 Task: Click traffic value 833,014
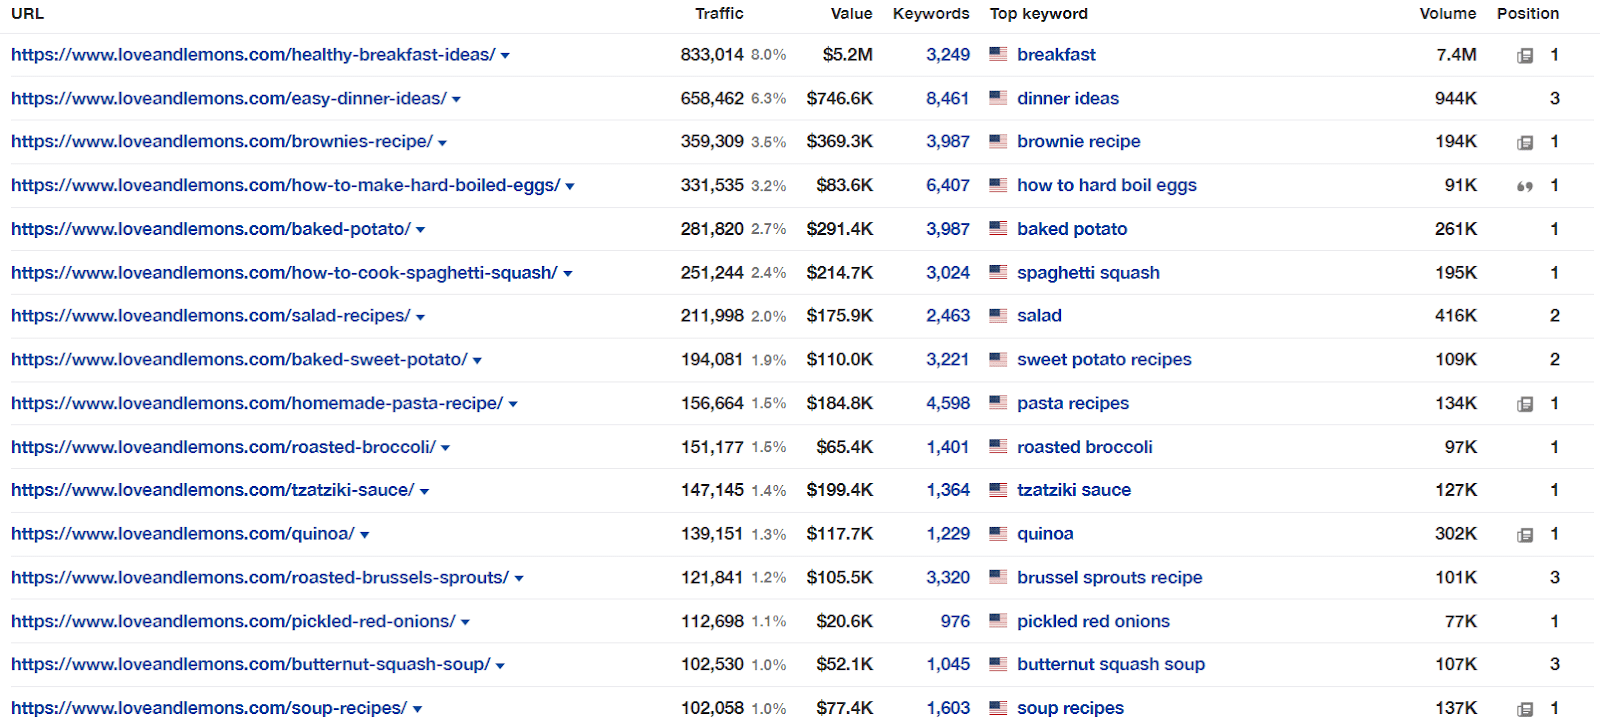pyautogui.click(x=712, y=54)
